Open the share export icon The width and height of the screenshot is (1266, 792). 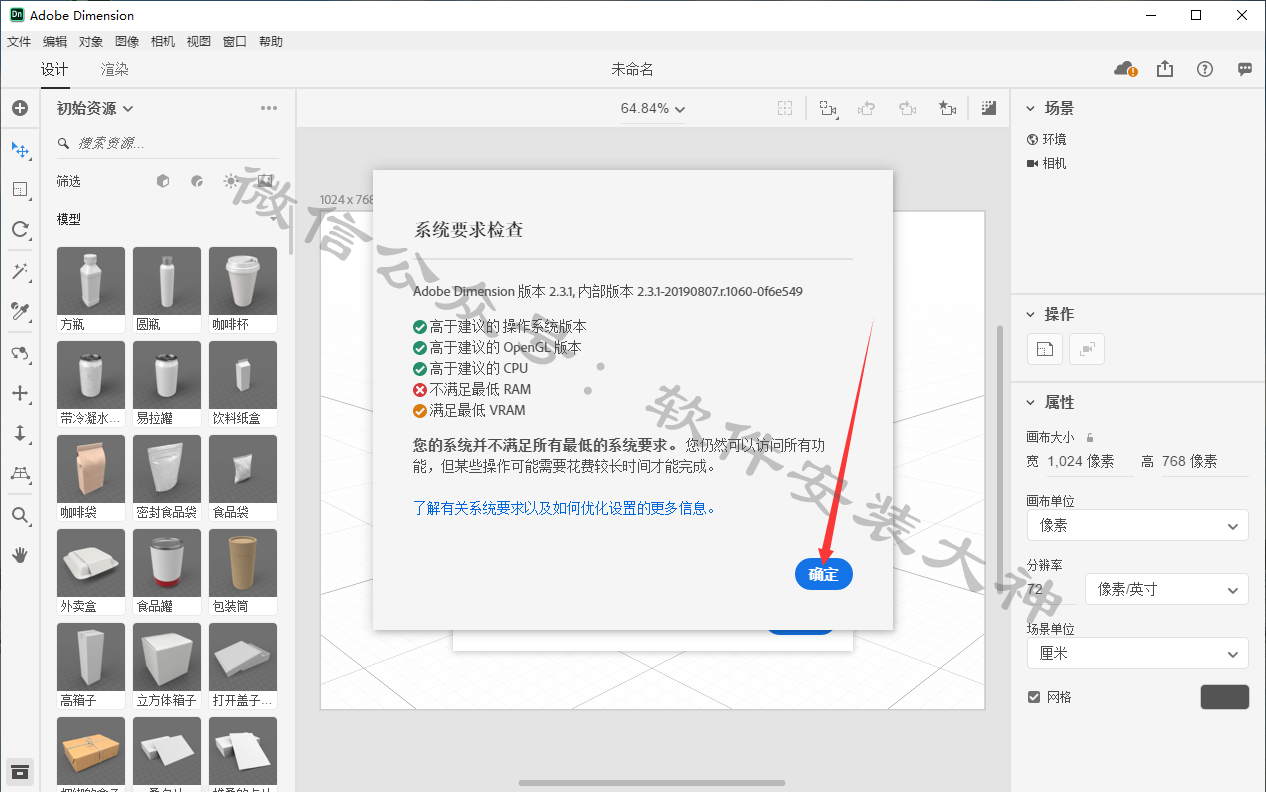[x=1165, y=69]
